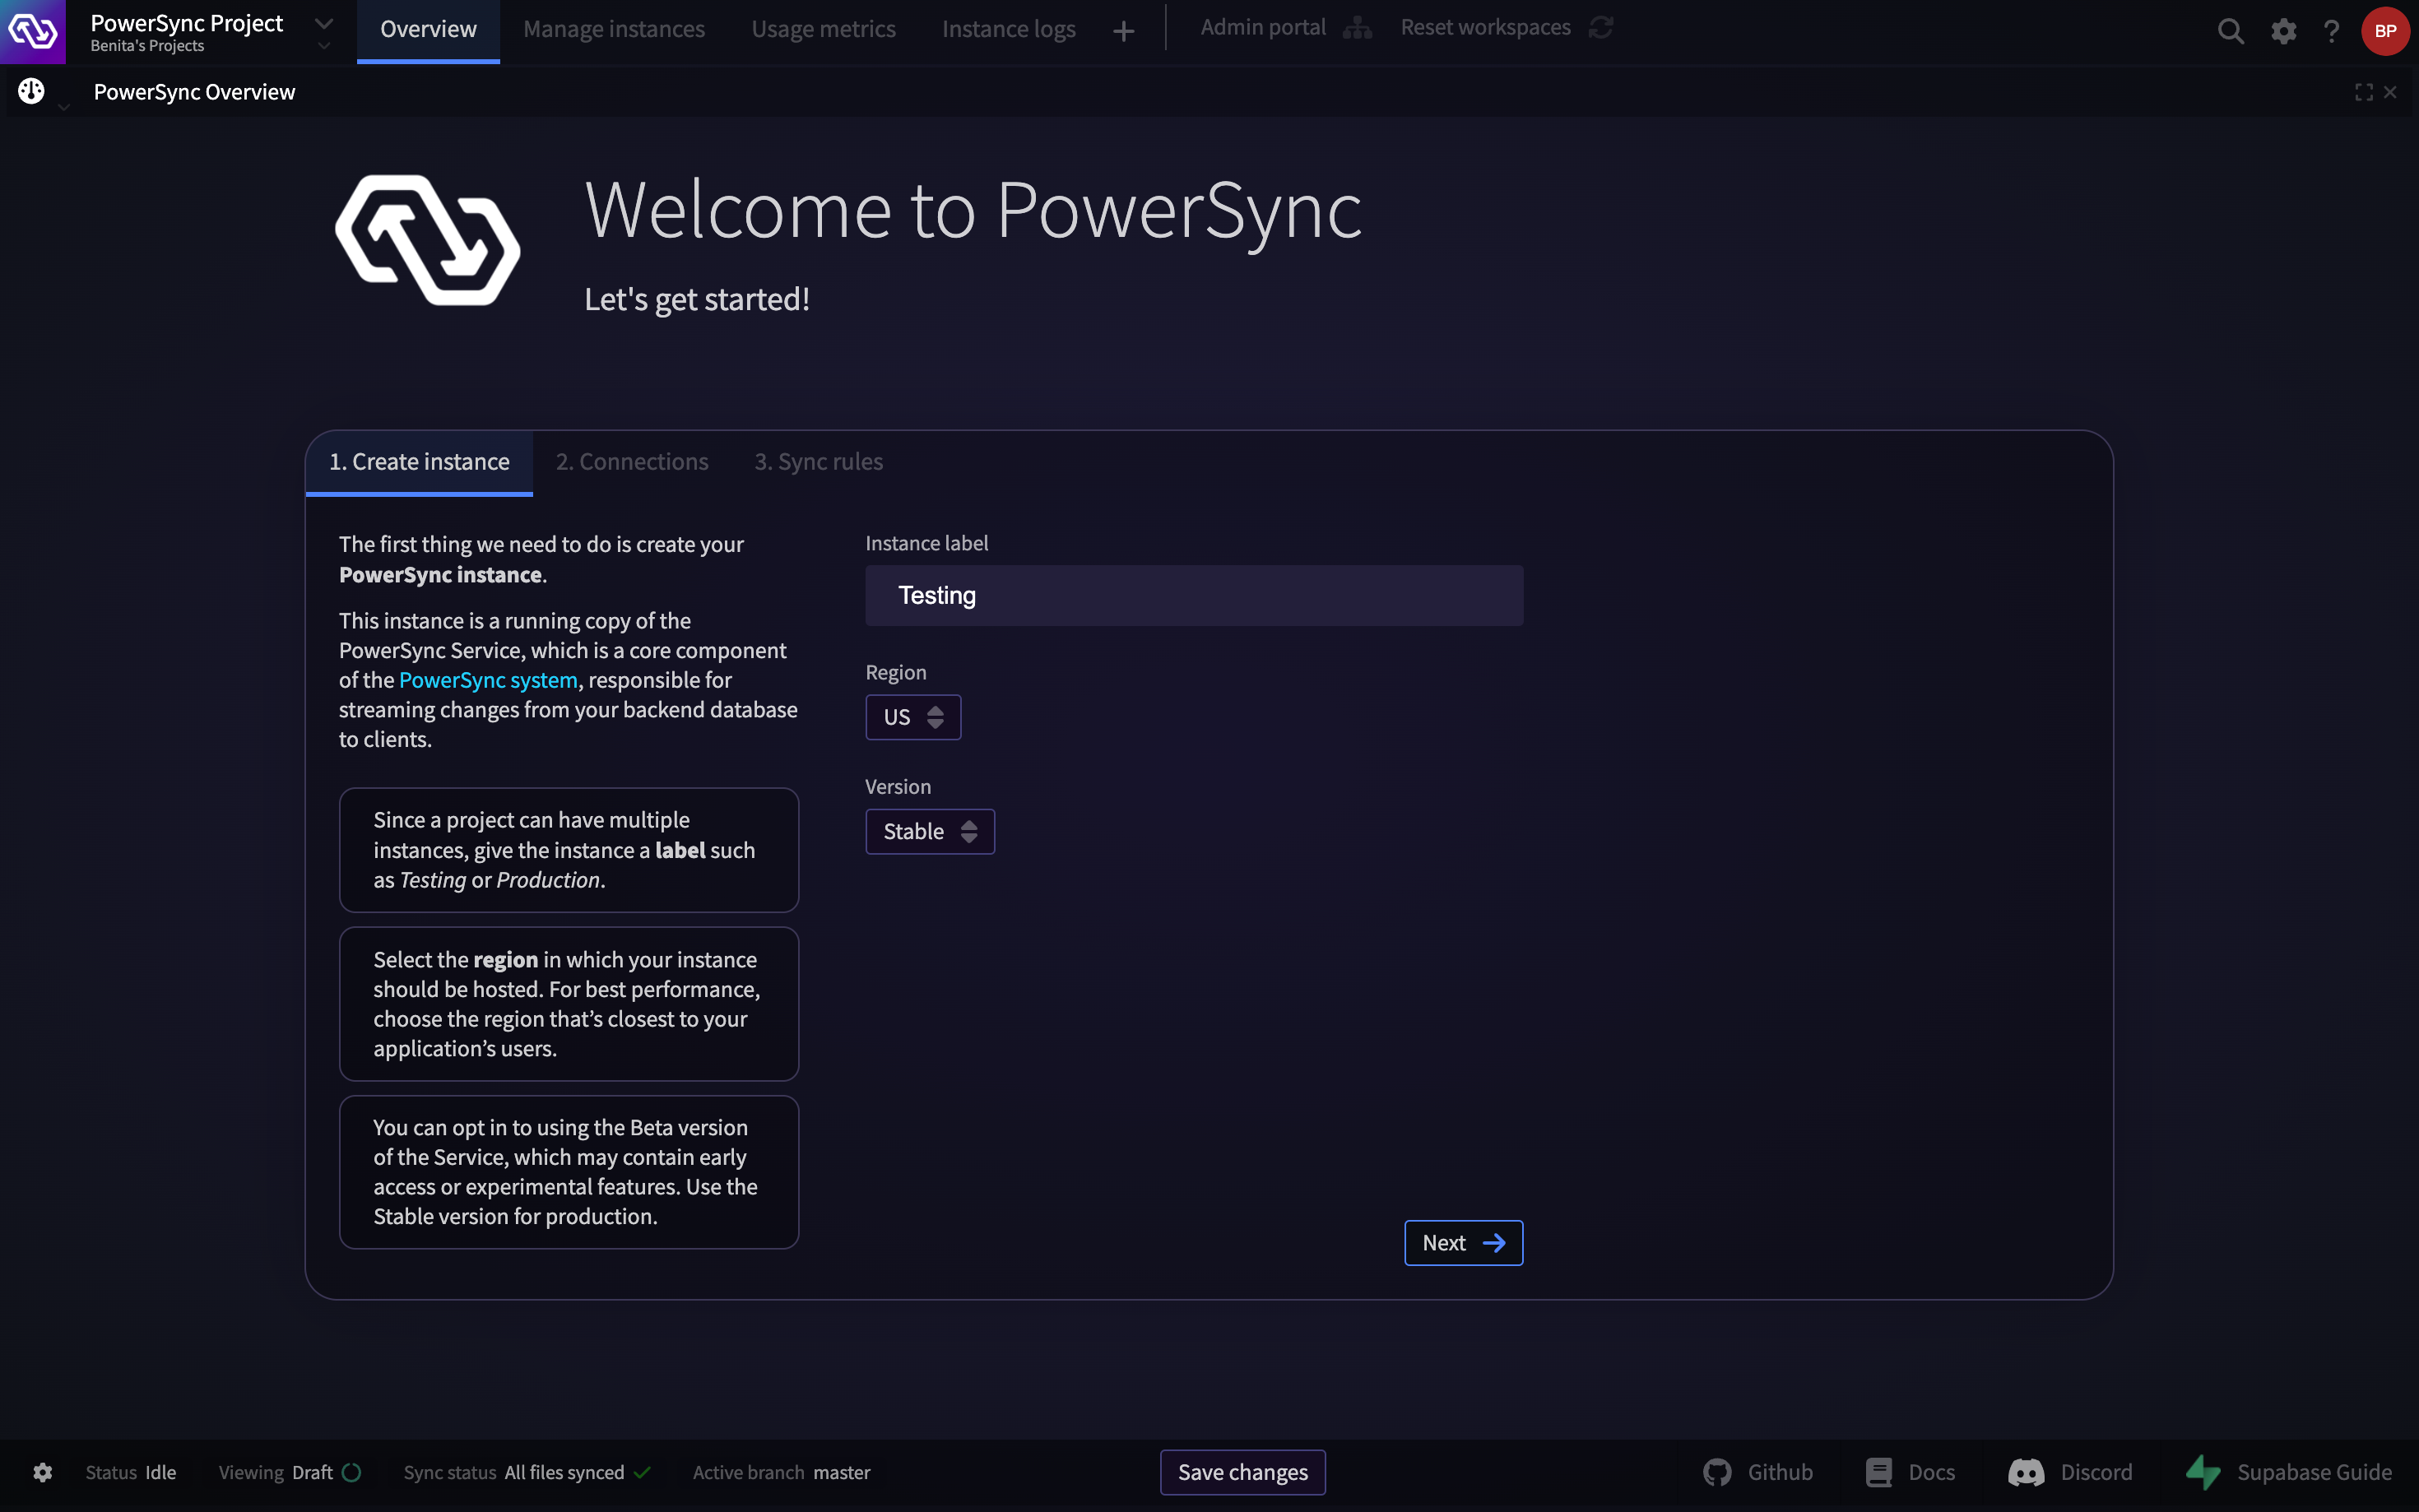Open status bar settings gear icon
Screen dimensions: 2419x1512
pyautogui.click(x=42, y=1472)
